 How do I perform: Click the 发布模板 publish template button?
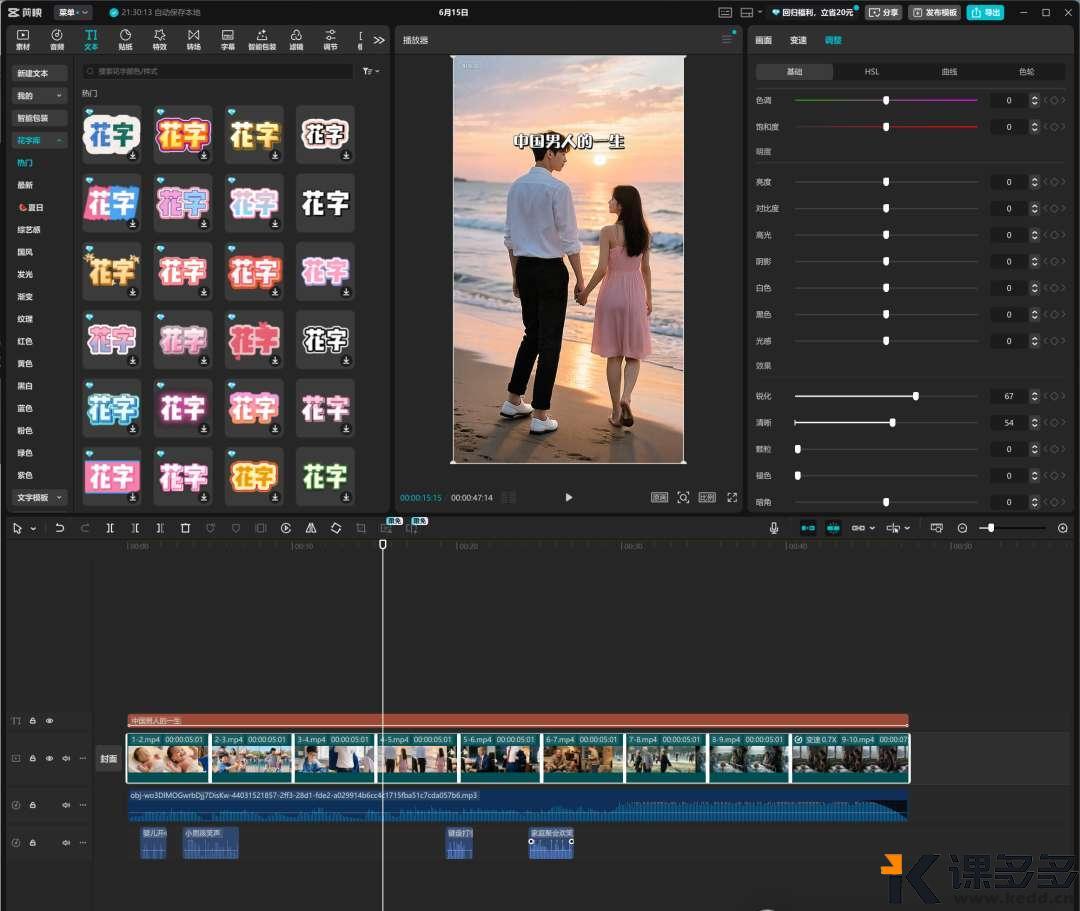[x=935, y=12]
